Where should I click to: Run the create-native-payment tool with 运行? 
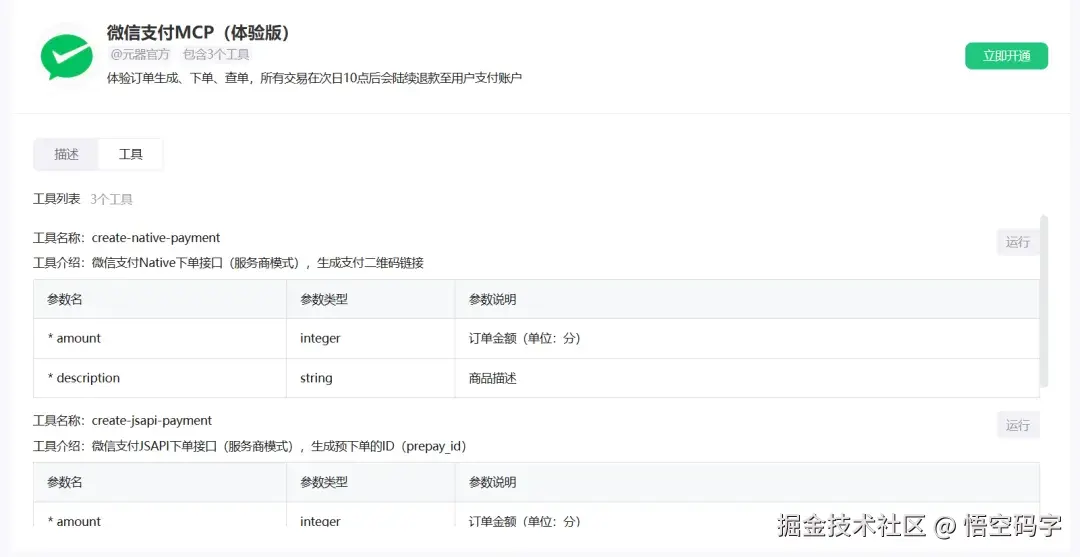(x=1017, y=242)
